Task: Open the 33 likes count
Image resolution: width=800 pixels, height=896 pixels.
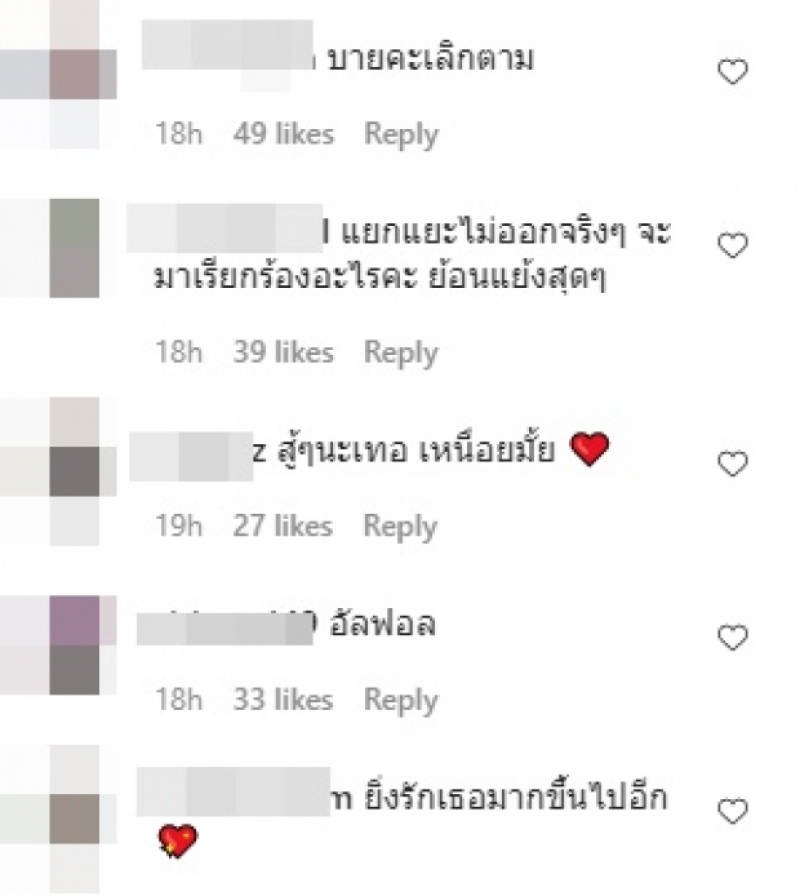Action: 283,699
